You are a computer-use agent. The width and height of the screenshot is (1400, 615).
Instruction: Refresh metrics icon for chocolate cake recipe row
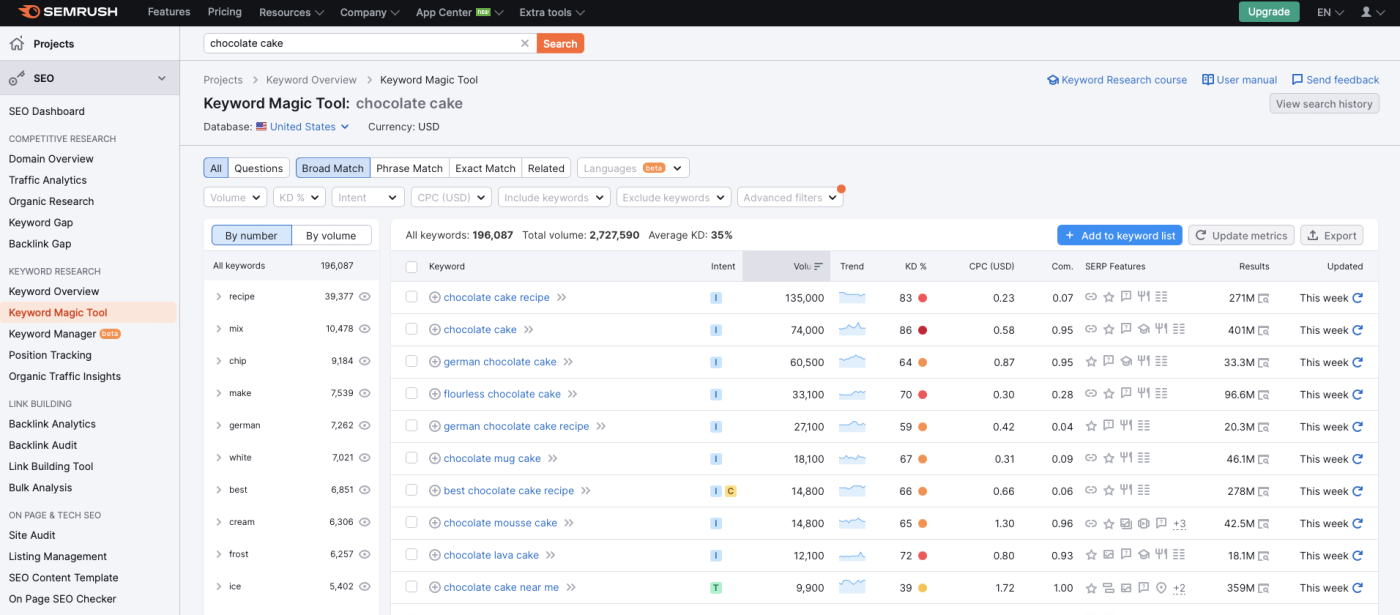click(x=1357, y=298)
